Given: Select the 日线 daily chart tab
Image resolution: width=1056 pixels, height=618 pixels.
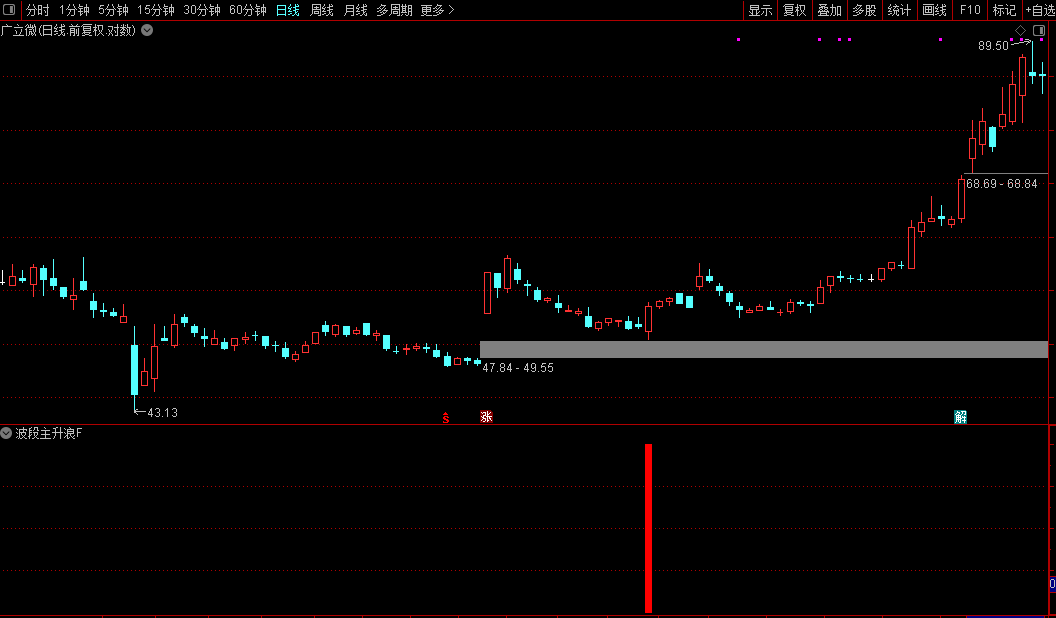Looking at the screenshot, I should (288, 10).
